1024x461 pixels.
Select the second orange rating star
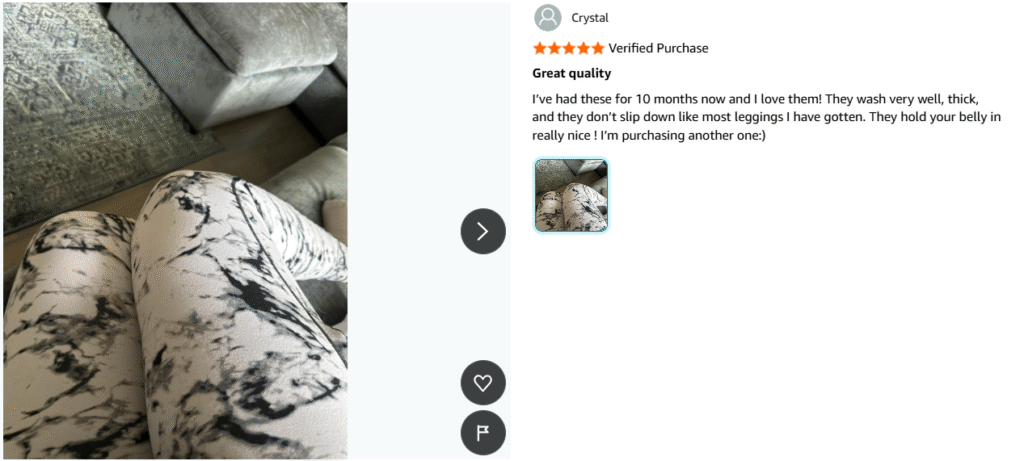[x=554, y=48]
